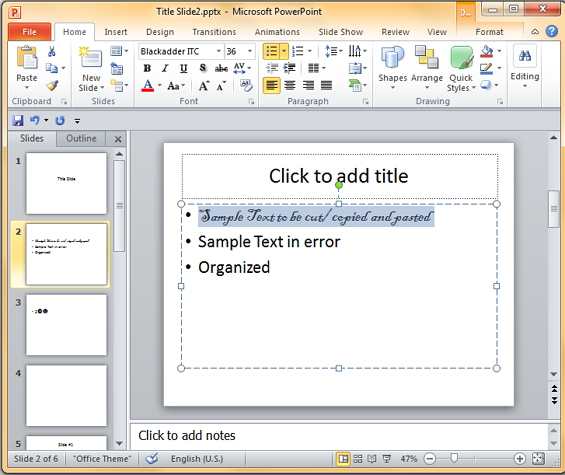Fit slide to current window
The height and width of the screenshot is (475, 565).
point(538,458)
